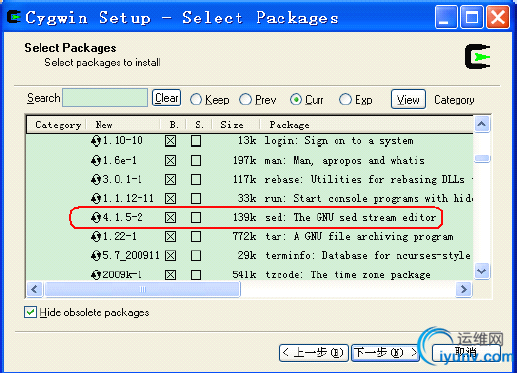The width and height of the screenshot is (520, 373).
Task: Close the Cygwin Setup window
Action: 498,17
